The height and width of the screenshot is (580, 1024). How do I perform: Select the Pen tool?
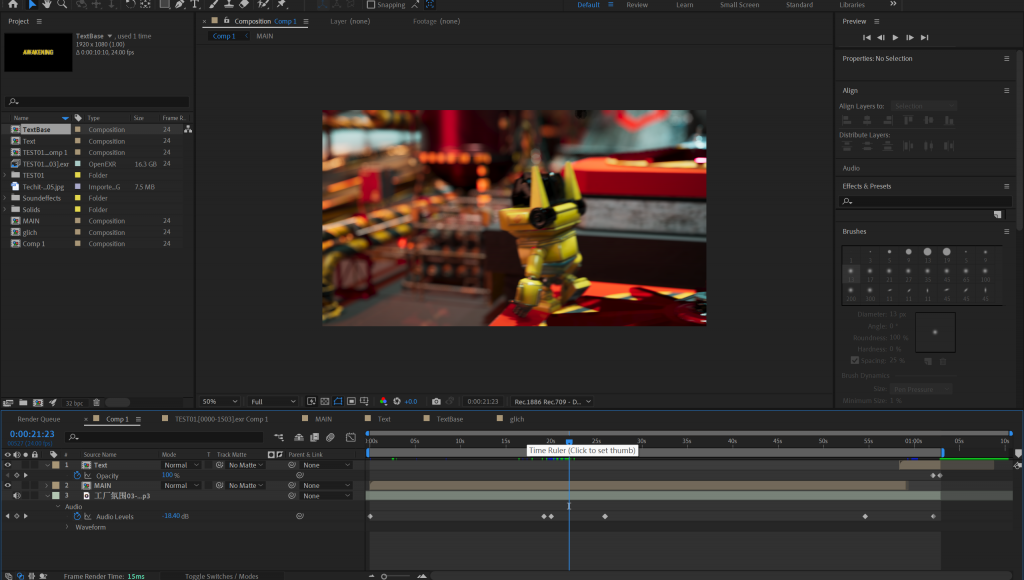(180, 4)
